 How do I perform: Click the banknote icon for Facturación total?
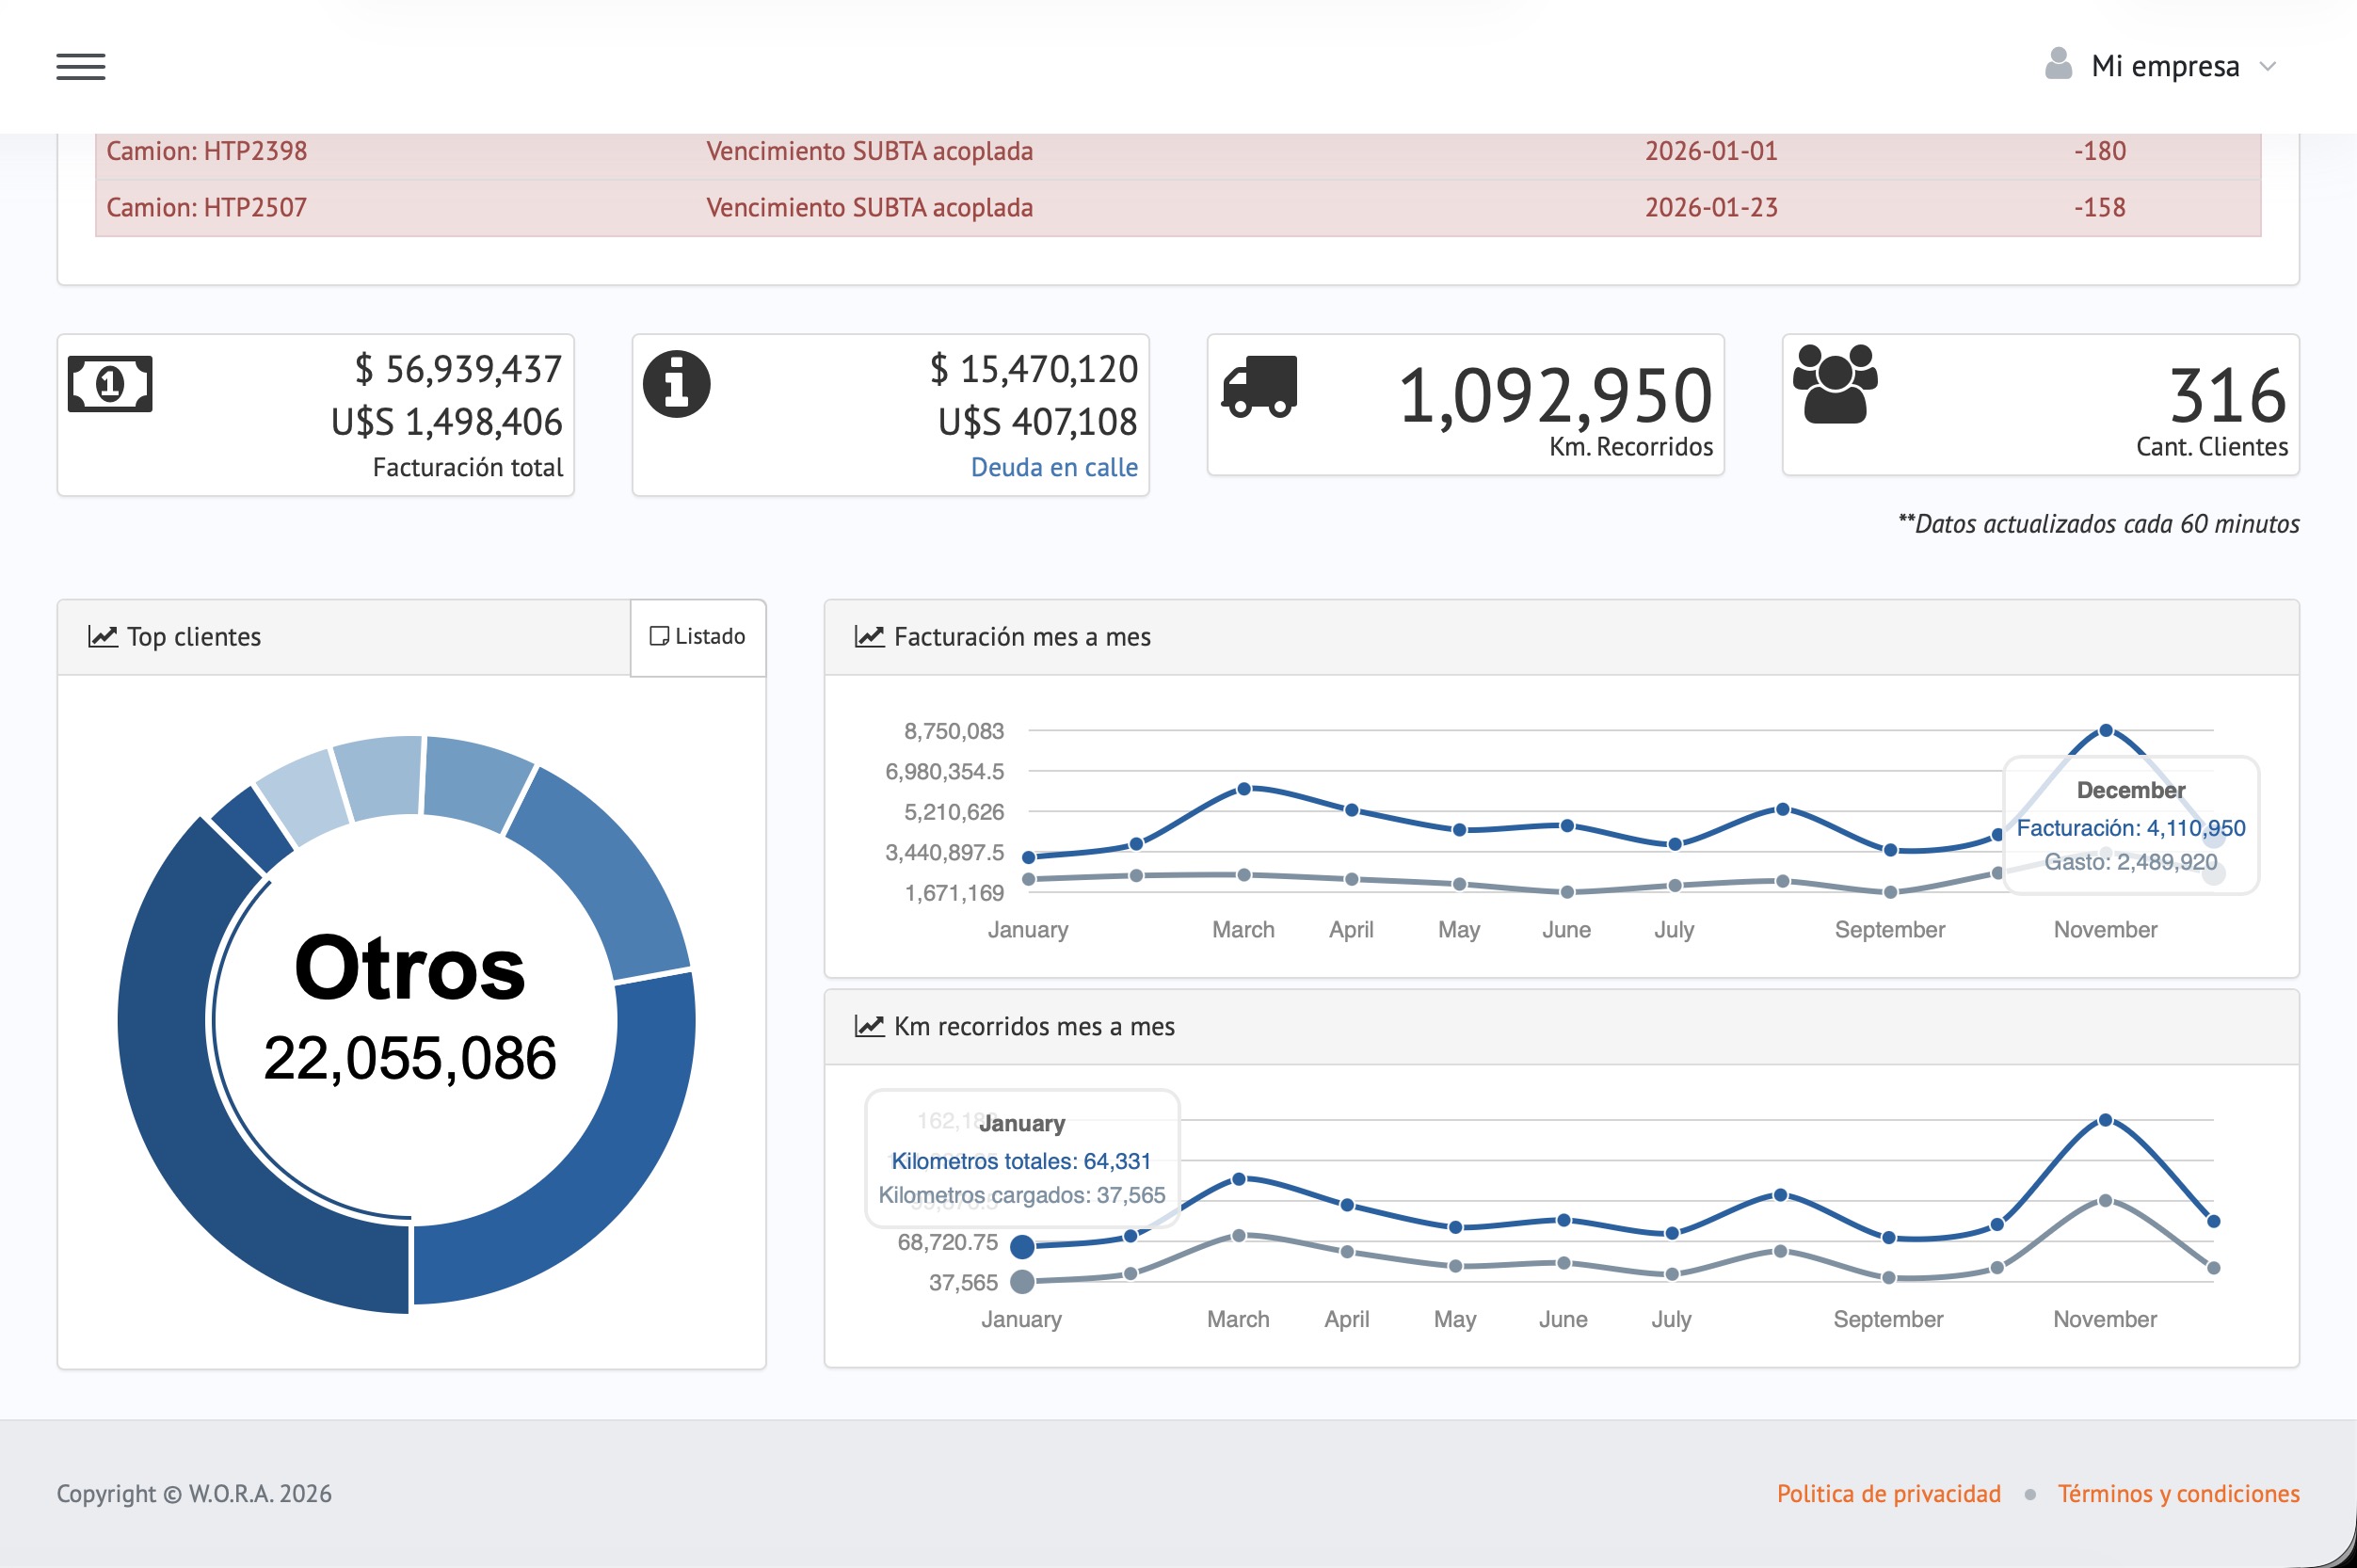coord(110,383)
